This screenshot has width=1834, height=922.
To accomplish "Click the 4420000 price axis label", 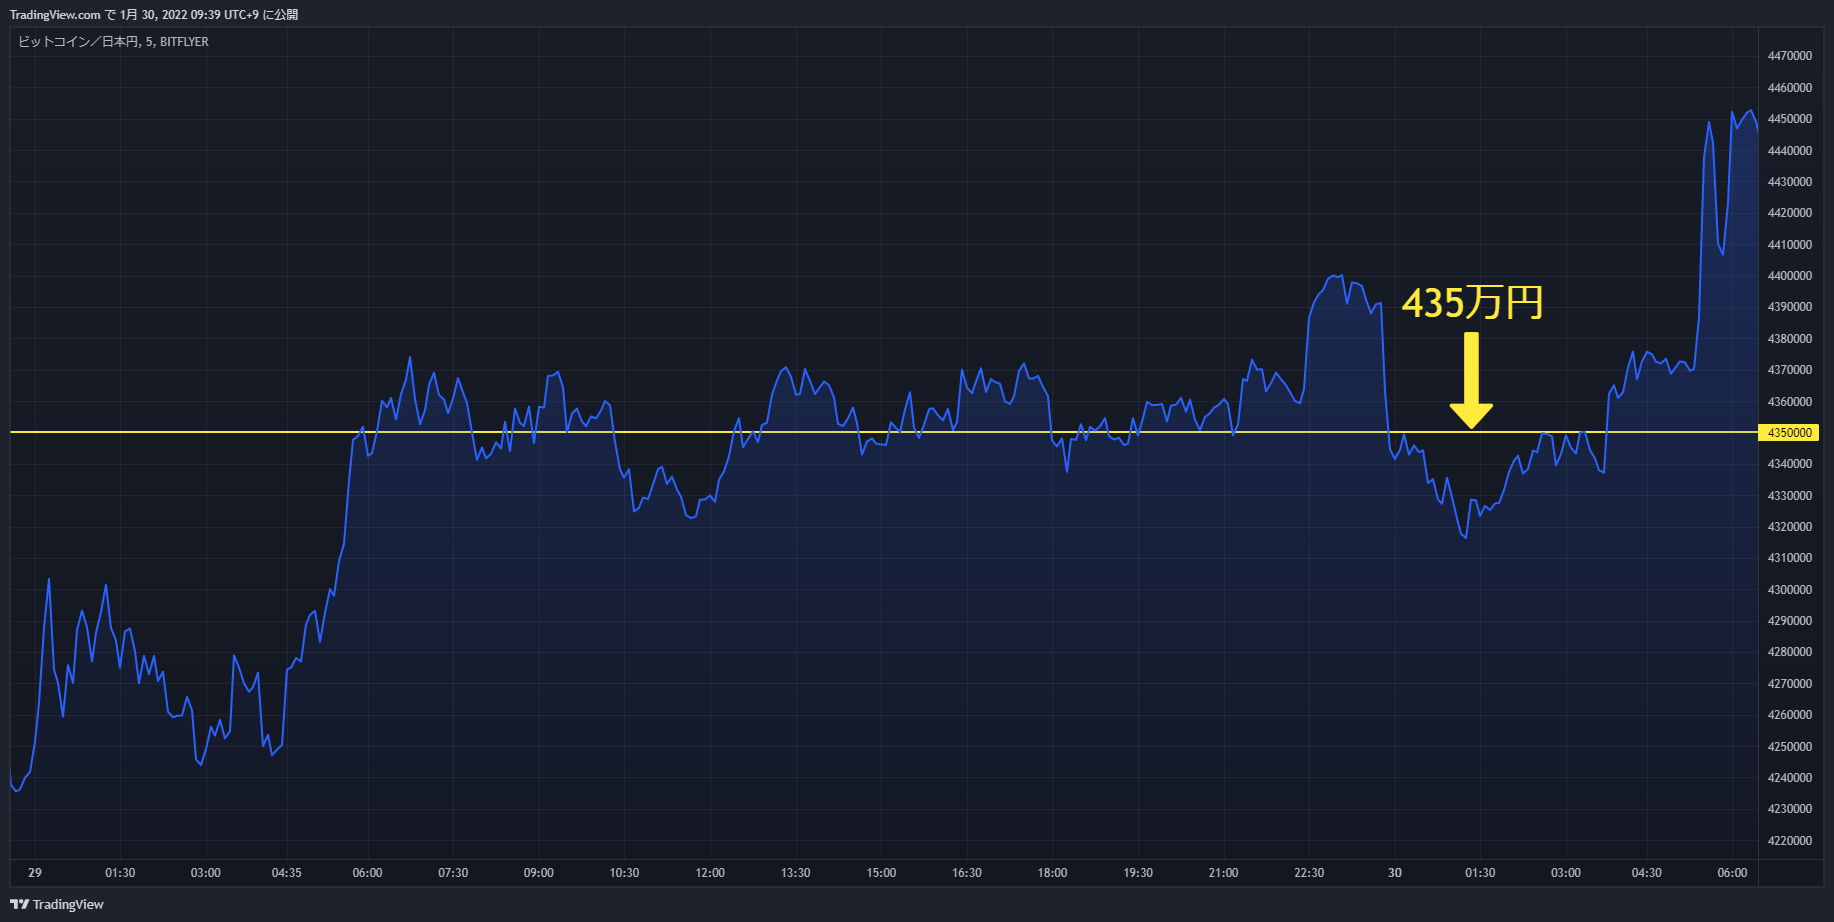I will point(1789,213).
